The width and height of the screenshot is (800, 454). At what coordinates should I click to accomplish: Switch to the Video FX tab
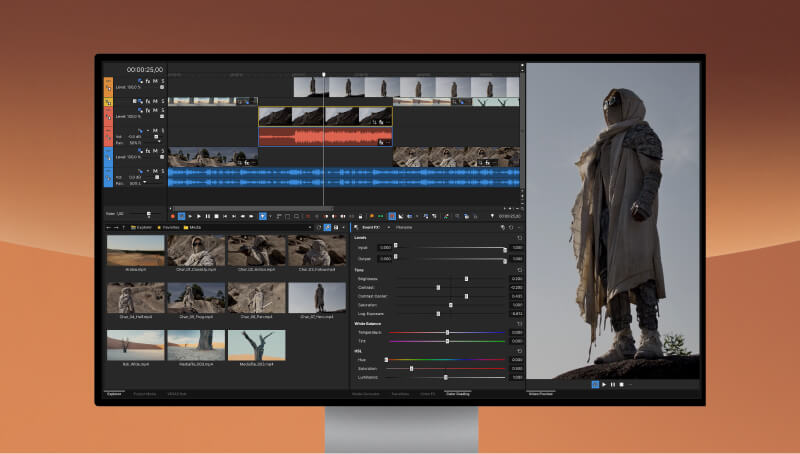click(427, 394)
